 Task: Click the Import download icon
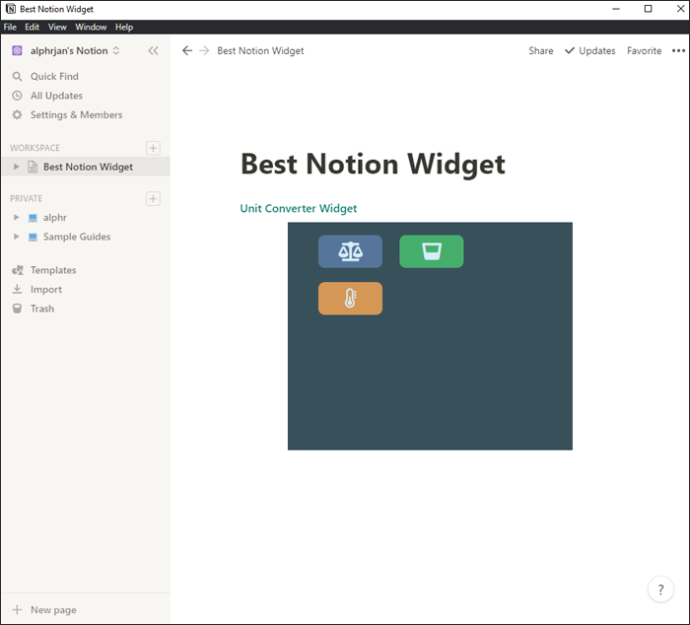17,289
